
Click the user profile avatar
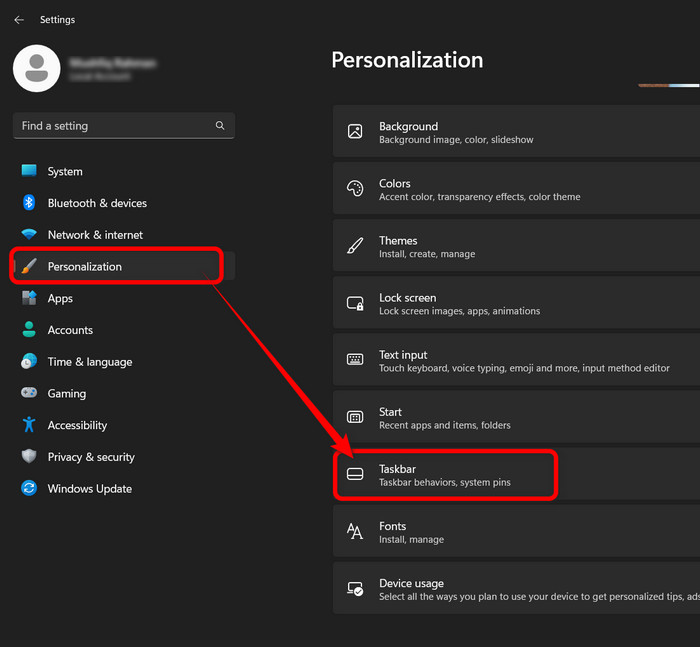tap(37, 68)
